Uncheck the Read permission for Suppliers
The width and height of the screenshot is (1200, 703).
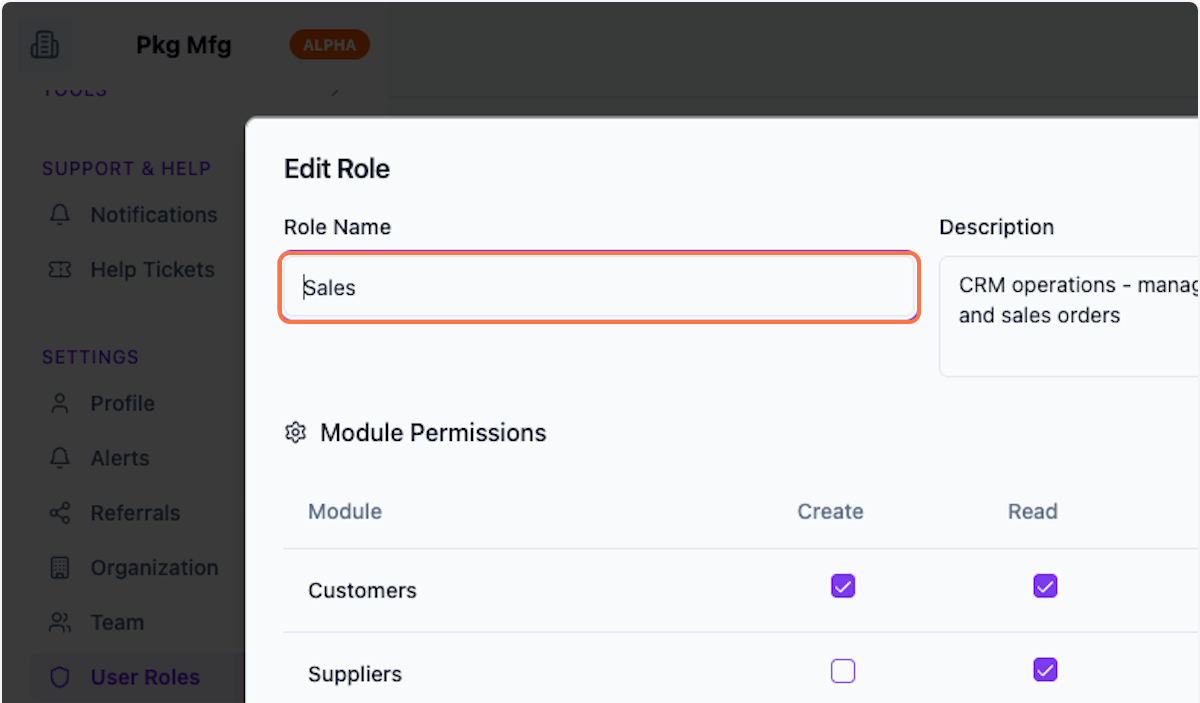(1045, 670)
